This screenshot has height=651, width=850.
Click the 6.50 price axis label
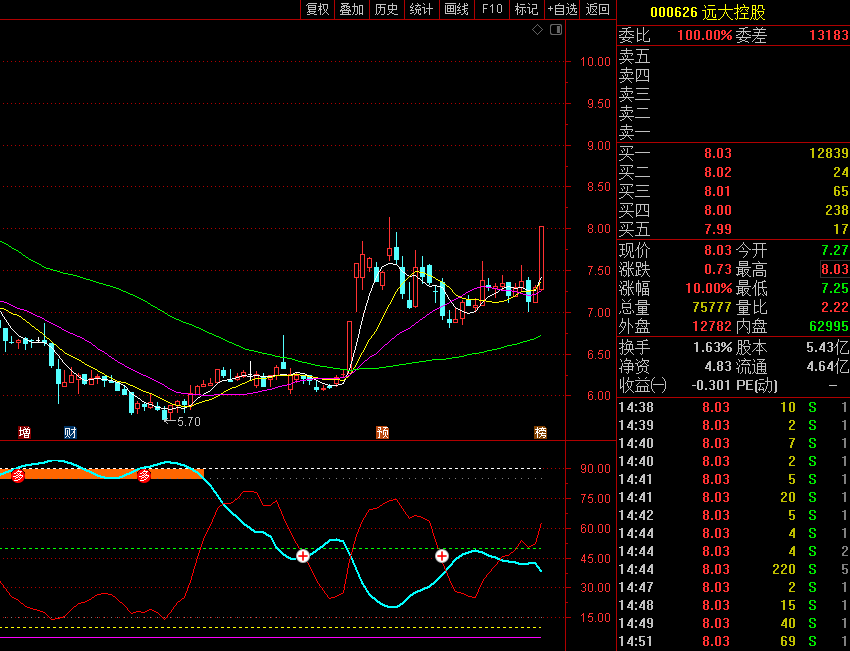point(598,354)
